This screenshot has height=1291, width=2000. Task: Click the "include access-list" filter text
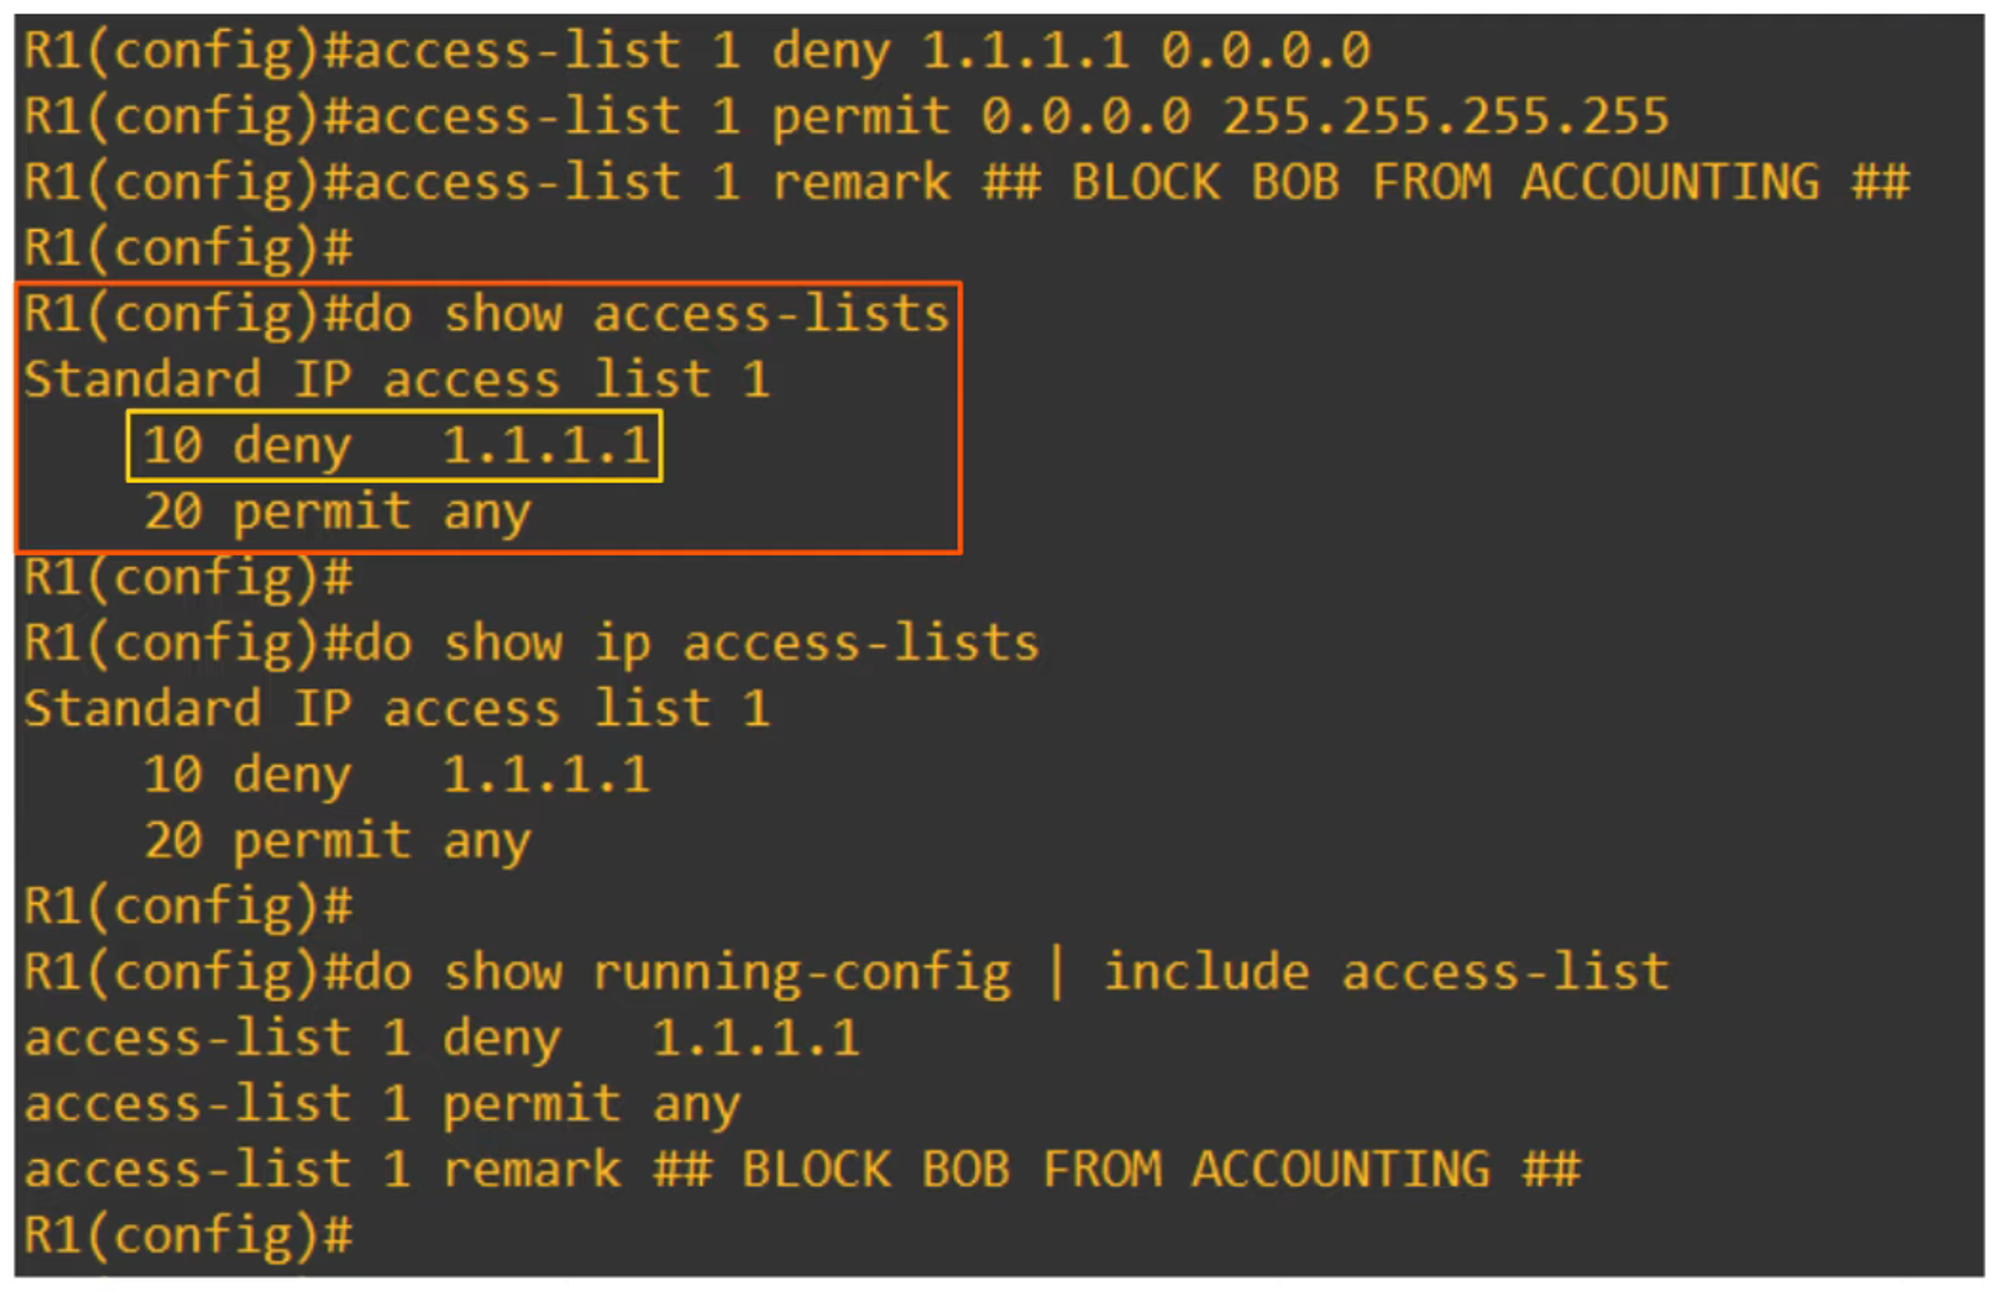point(1386,972)
